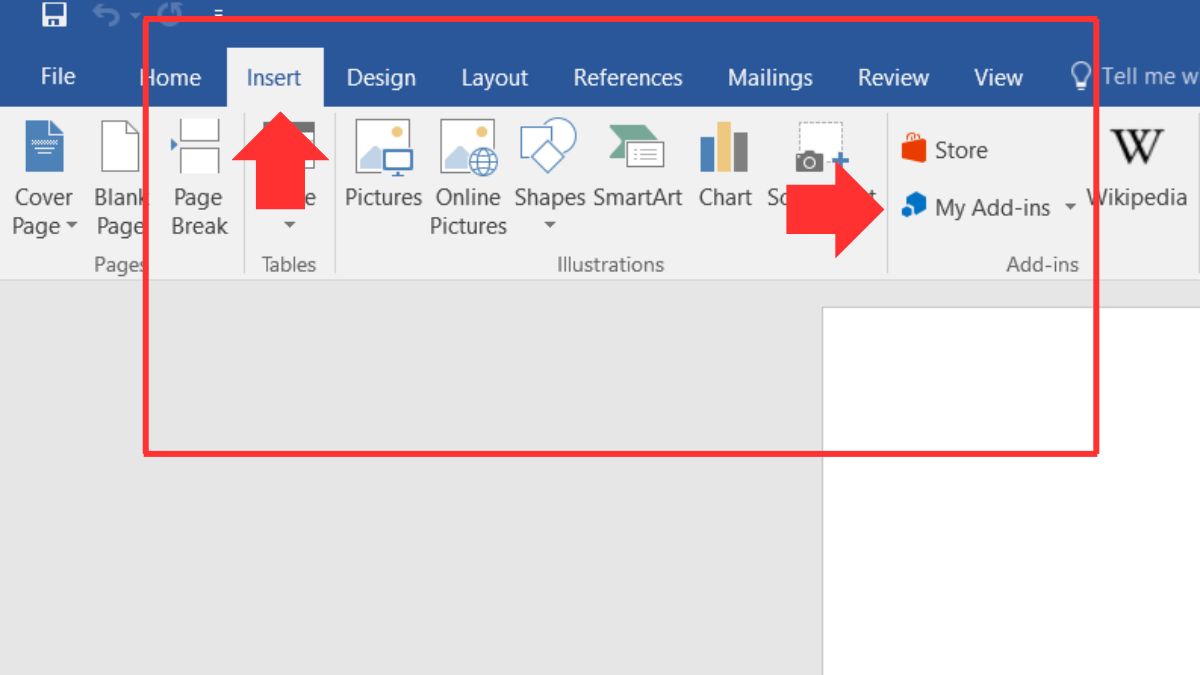Insert a Cover Page
Image resolution: width=1200 pixels, height=675 pixels.
[x=44, y=177]
